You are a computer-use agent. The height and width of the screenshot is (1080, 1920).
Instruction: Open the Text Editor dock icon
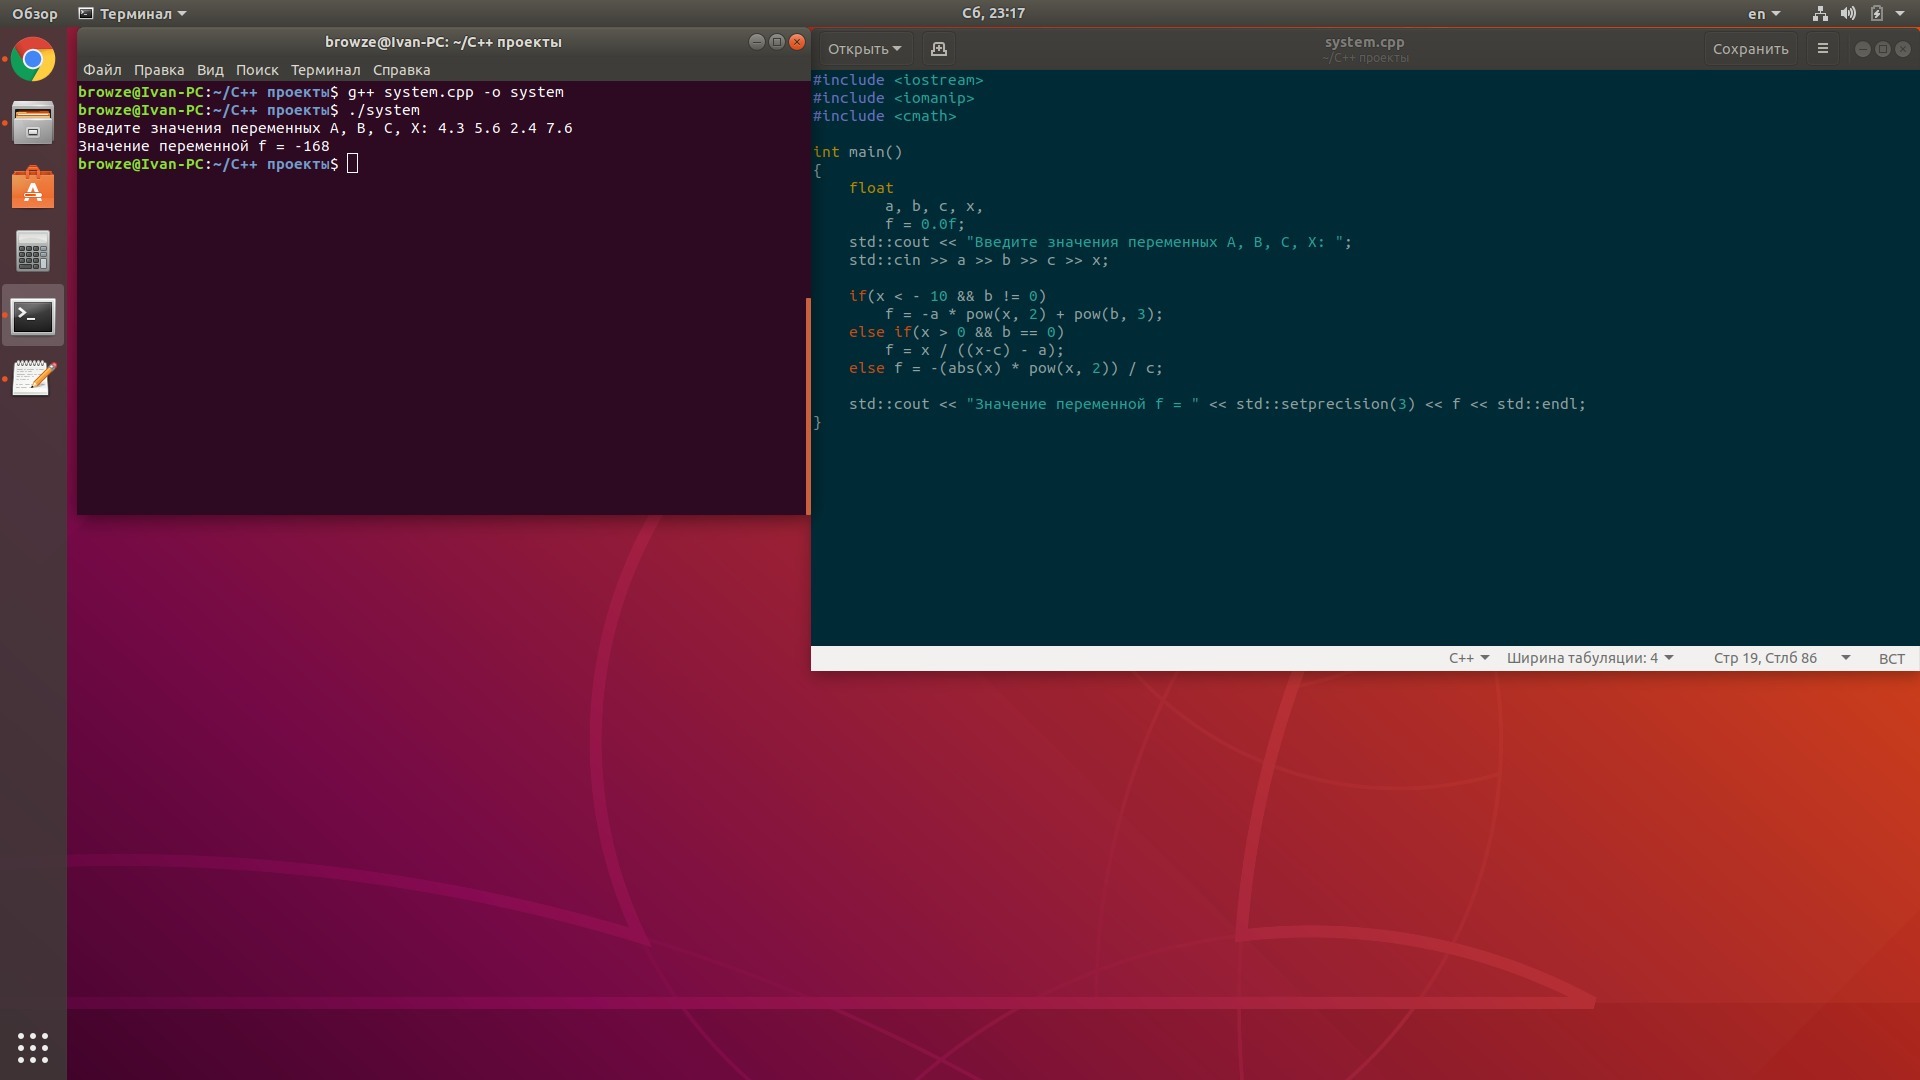(x=33, y=379)
